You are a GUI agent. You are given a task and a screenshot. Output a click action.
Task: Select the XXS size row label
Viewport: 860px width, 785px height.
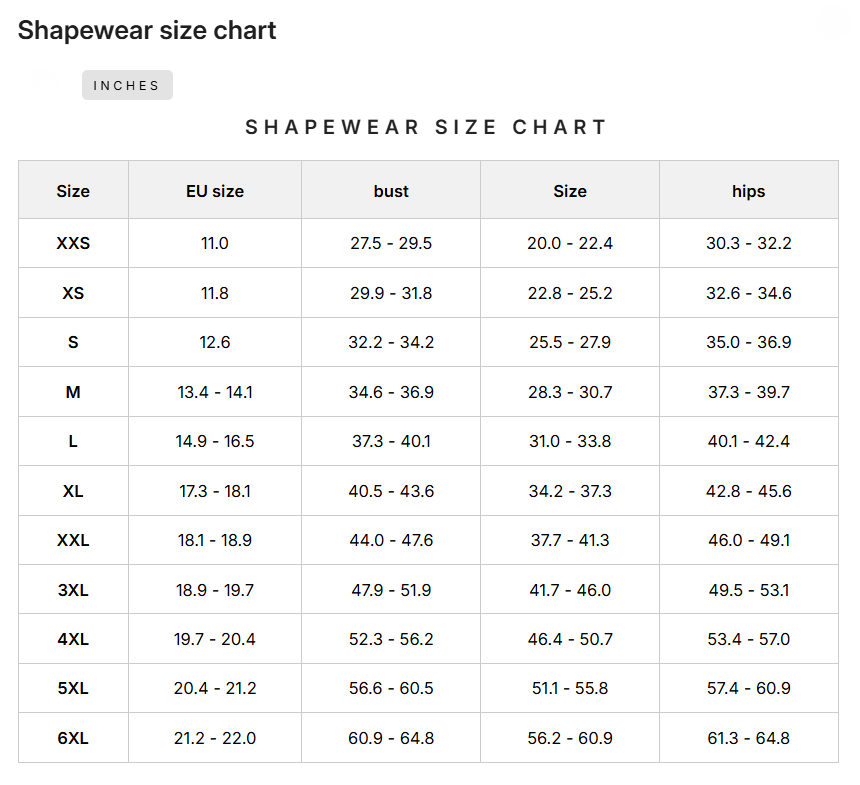(x=72, y=242)
